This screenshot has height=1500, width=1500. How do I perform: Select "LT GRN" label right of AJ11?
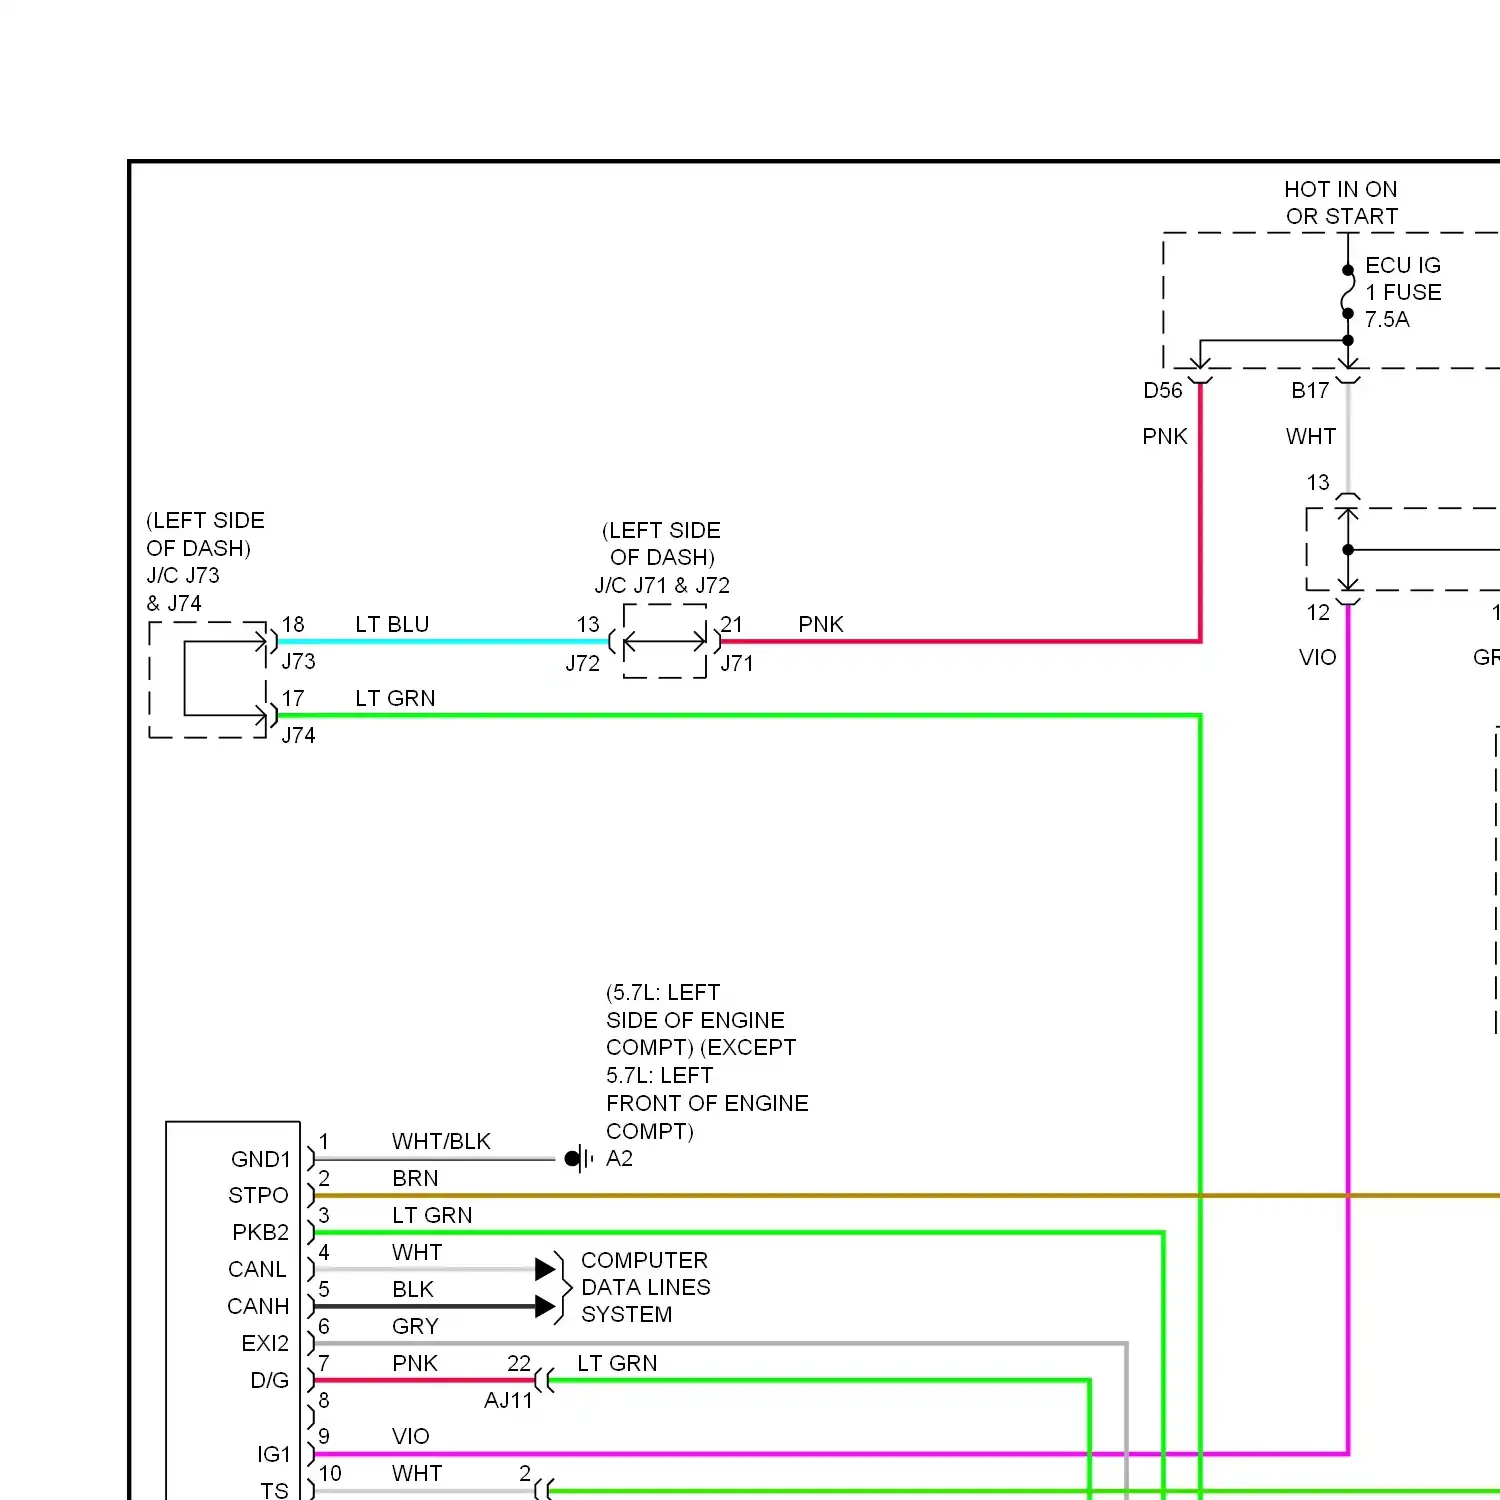point(617,1363)
